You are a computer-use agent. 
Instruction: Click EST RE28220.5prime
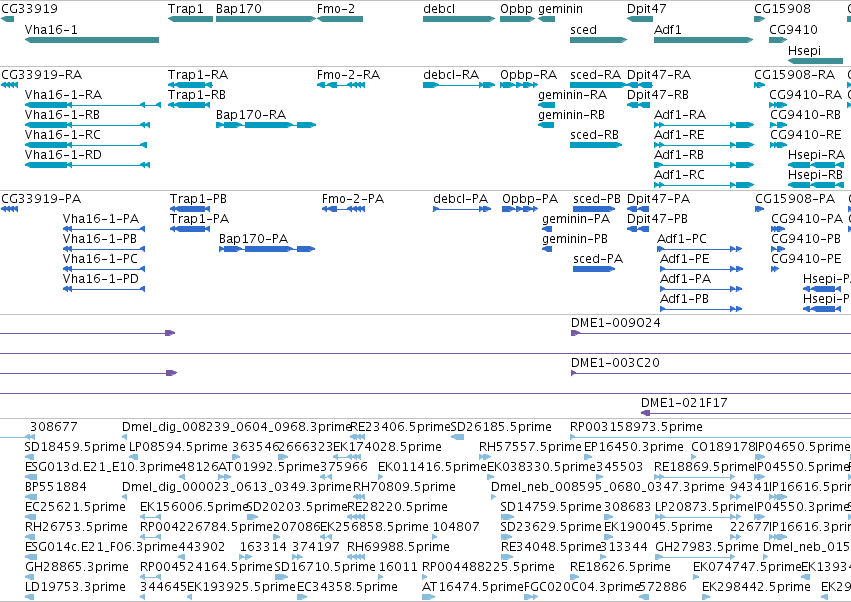pyautogui.click(x=355, y=517)
